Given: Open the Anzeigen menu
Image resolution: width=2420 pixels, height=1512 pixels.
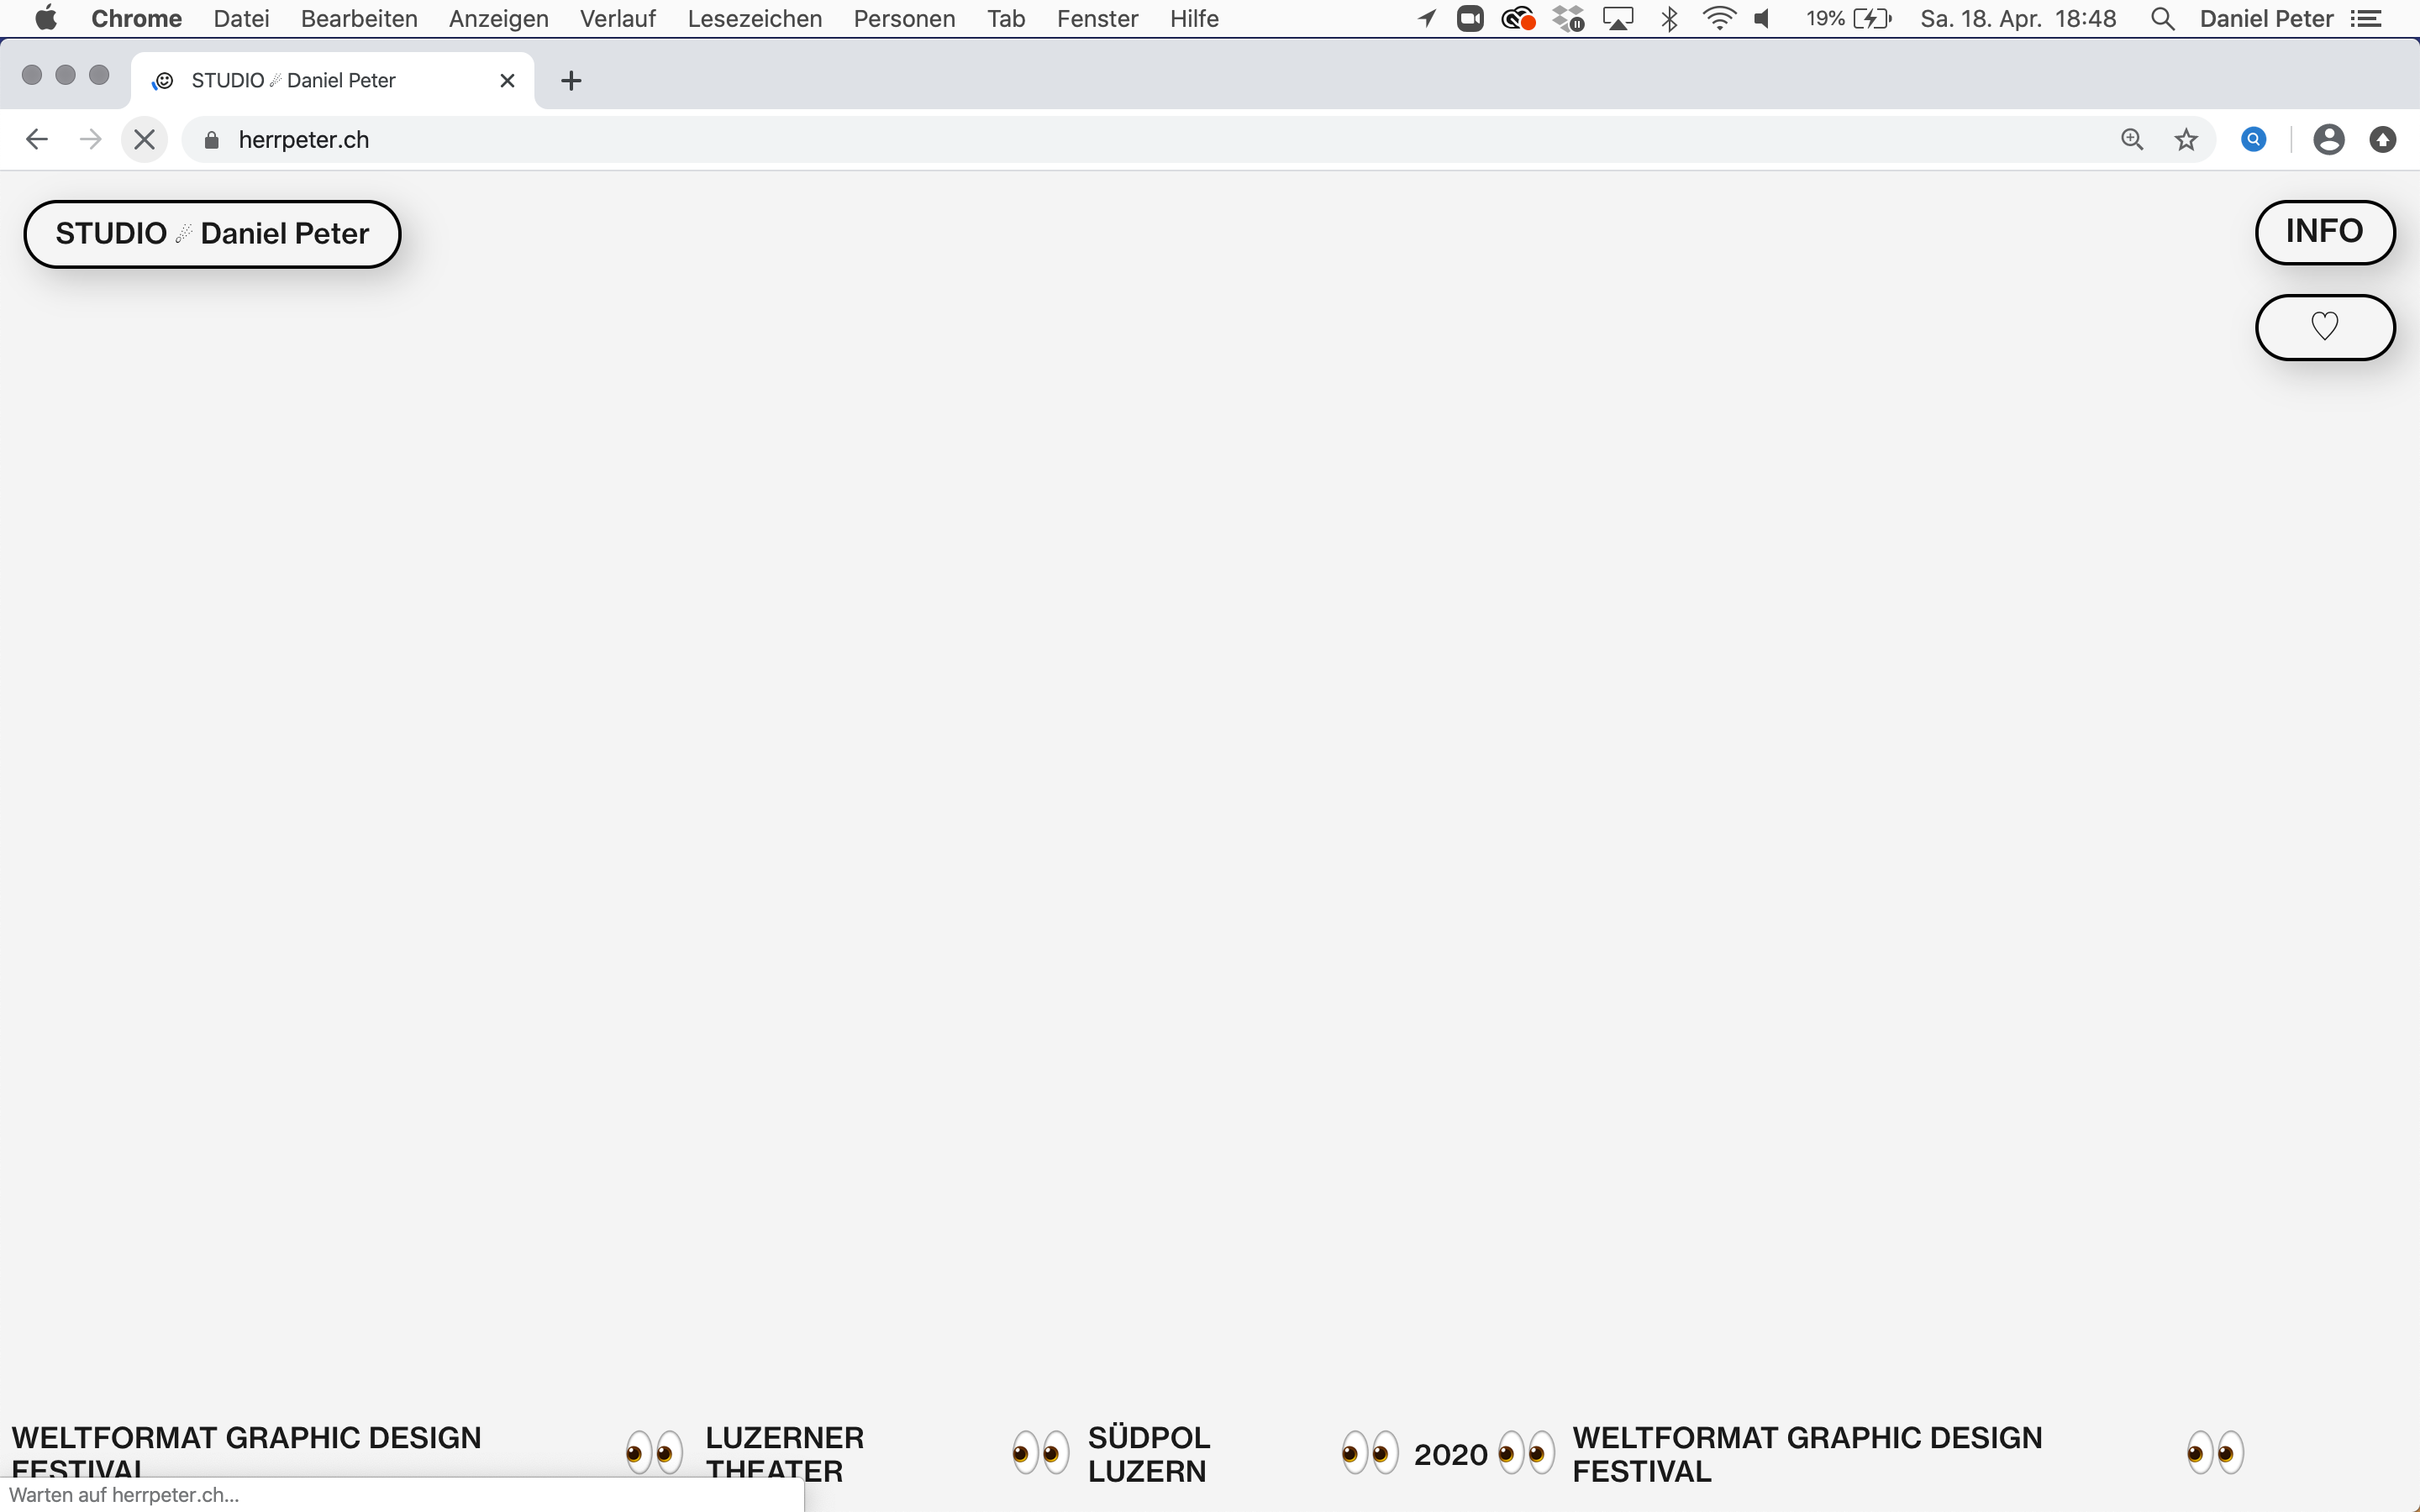Looking at the screenshot, I should point(498,19).
